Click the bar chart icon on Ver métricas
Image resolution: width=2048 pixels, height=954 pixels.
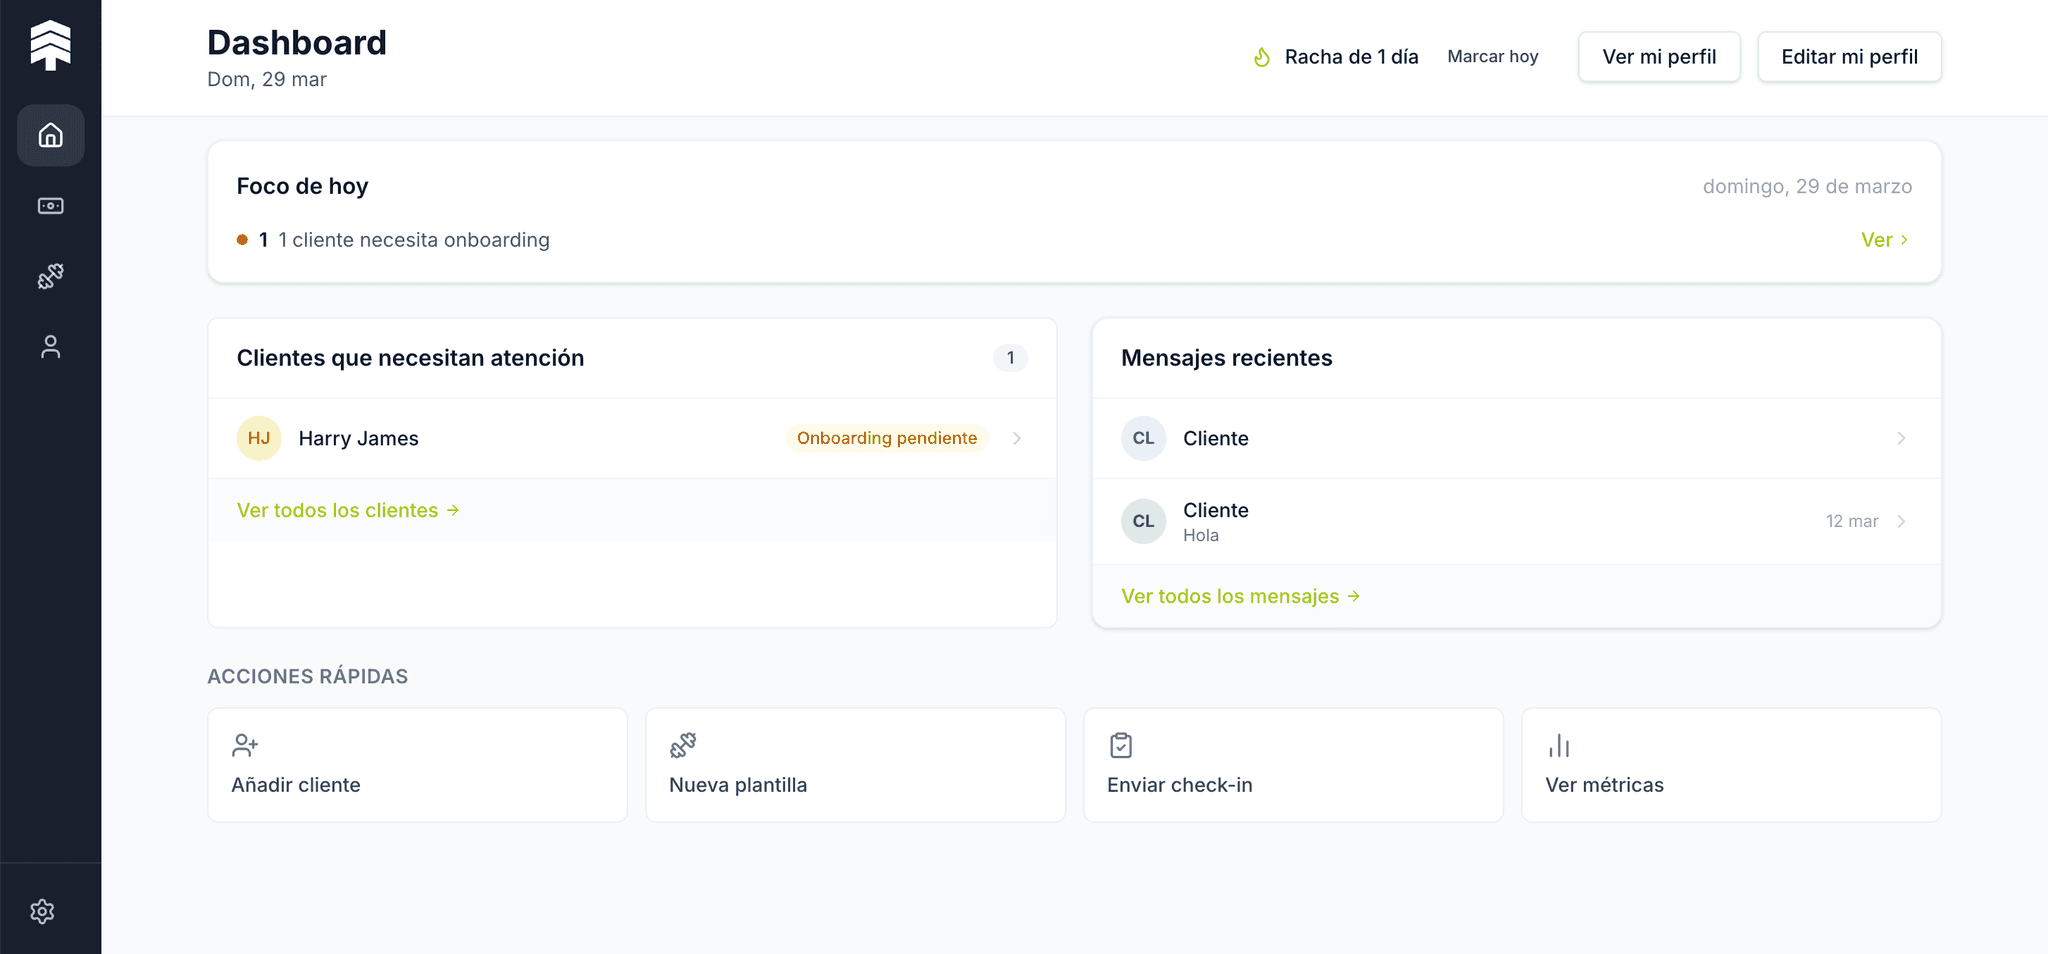point(1560,745)
